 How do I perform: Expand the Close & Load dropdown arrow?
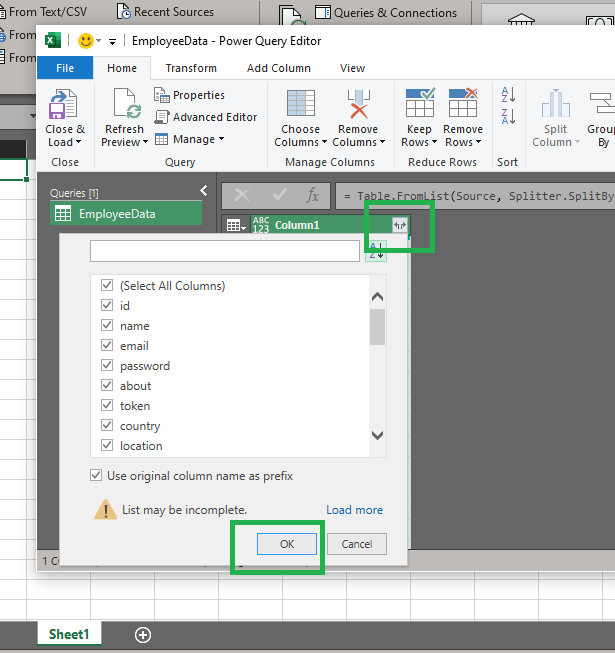point(78,142)
